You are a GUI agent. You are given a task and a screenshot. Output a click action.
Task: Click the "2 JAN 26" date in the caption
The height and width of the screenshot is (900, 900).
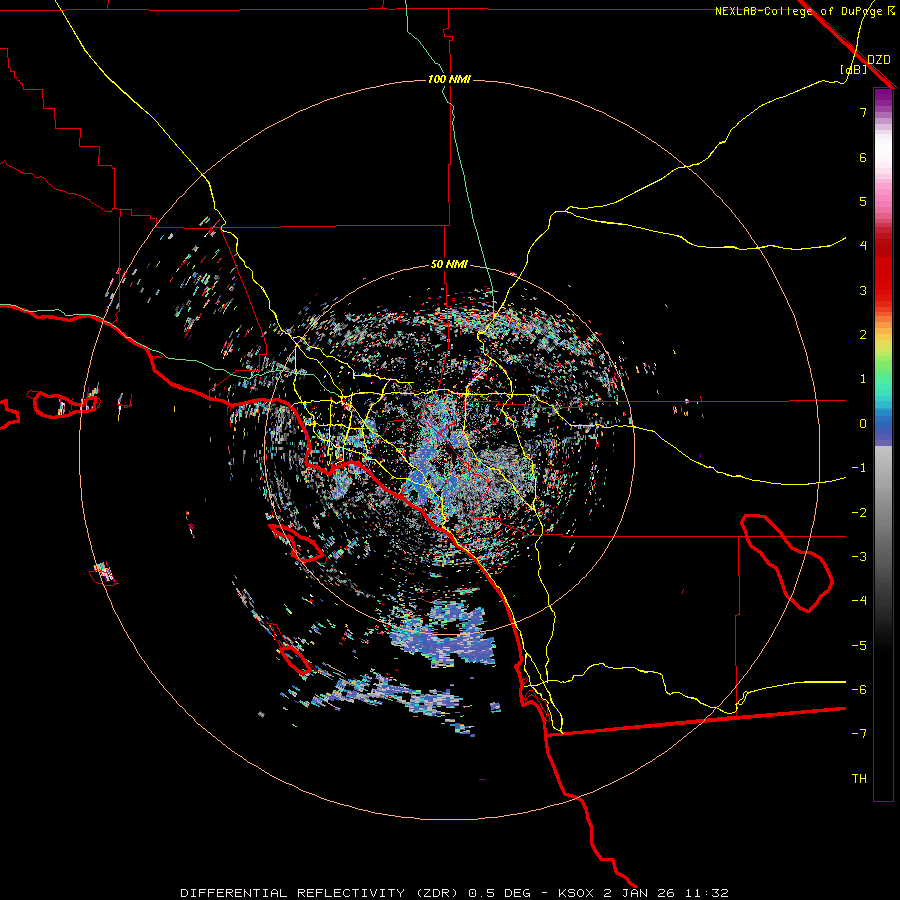[x=639, y=893]
